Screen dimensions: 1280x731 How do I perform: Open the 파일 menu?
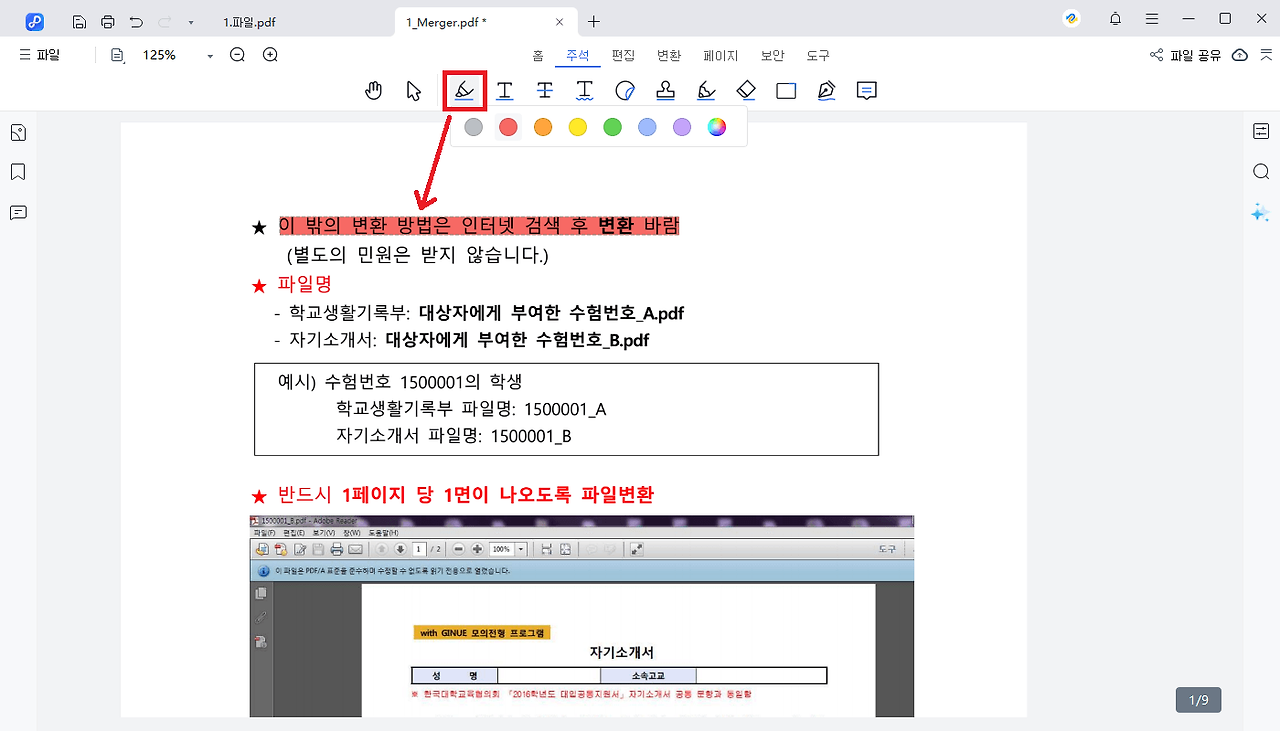[x=40, y=55]
